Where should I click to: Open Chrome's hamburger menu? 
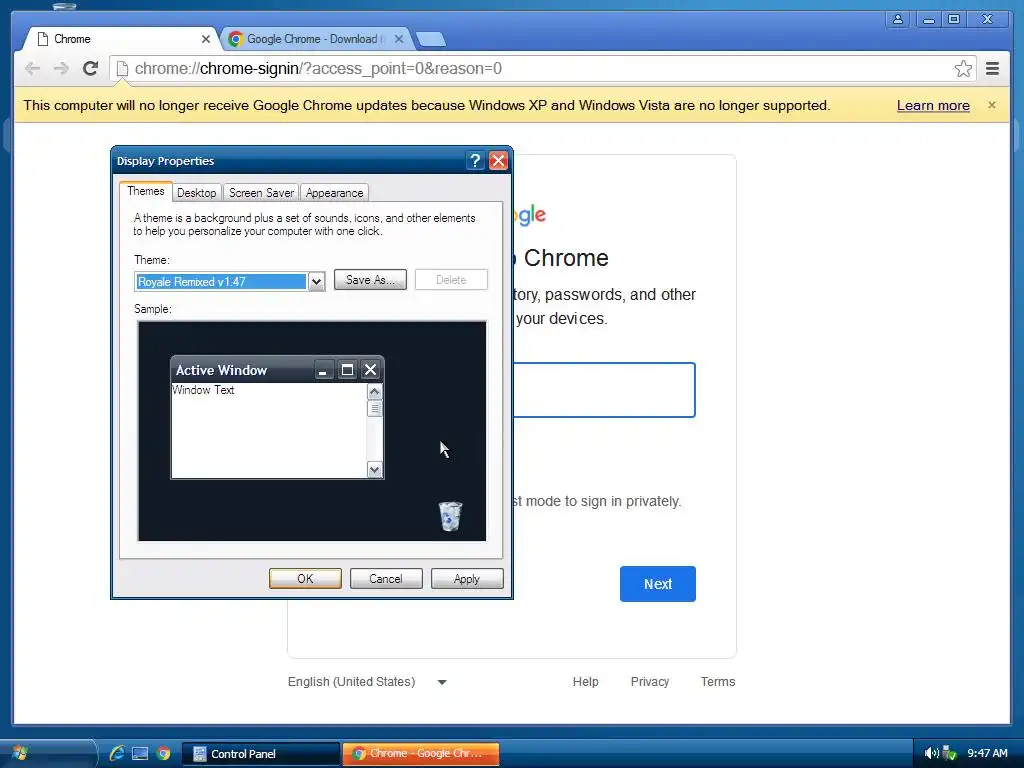tap(993, 69)
